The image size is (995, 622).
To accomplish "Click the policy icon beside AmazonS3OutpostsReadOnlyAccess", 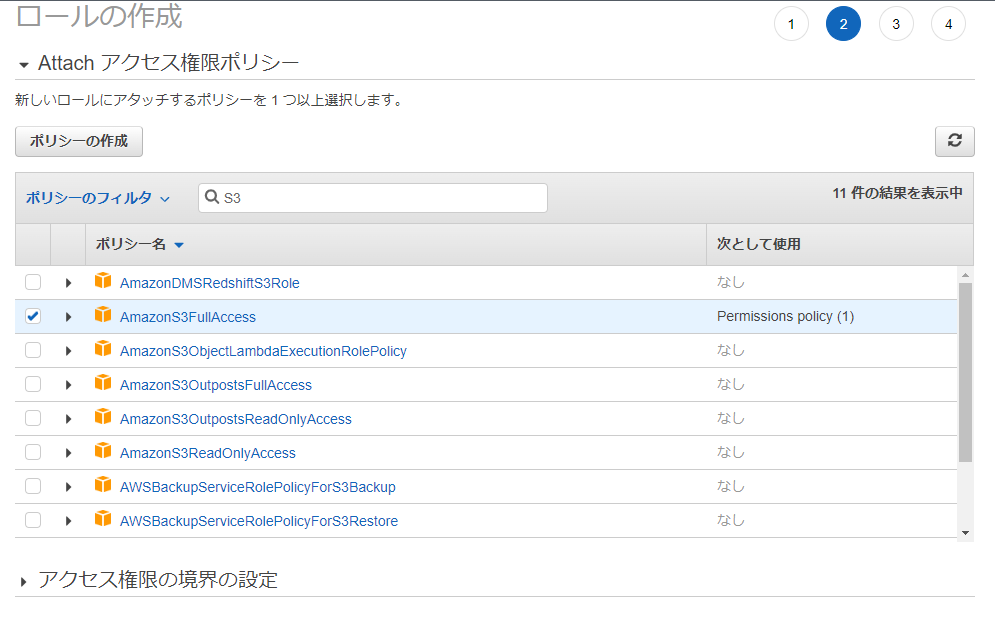I will click(x=103, y=416).
